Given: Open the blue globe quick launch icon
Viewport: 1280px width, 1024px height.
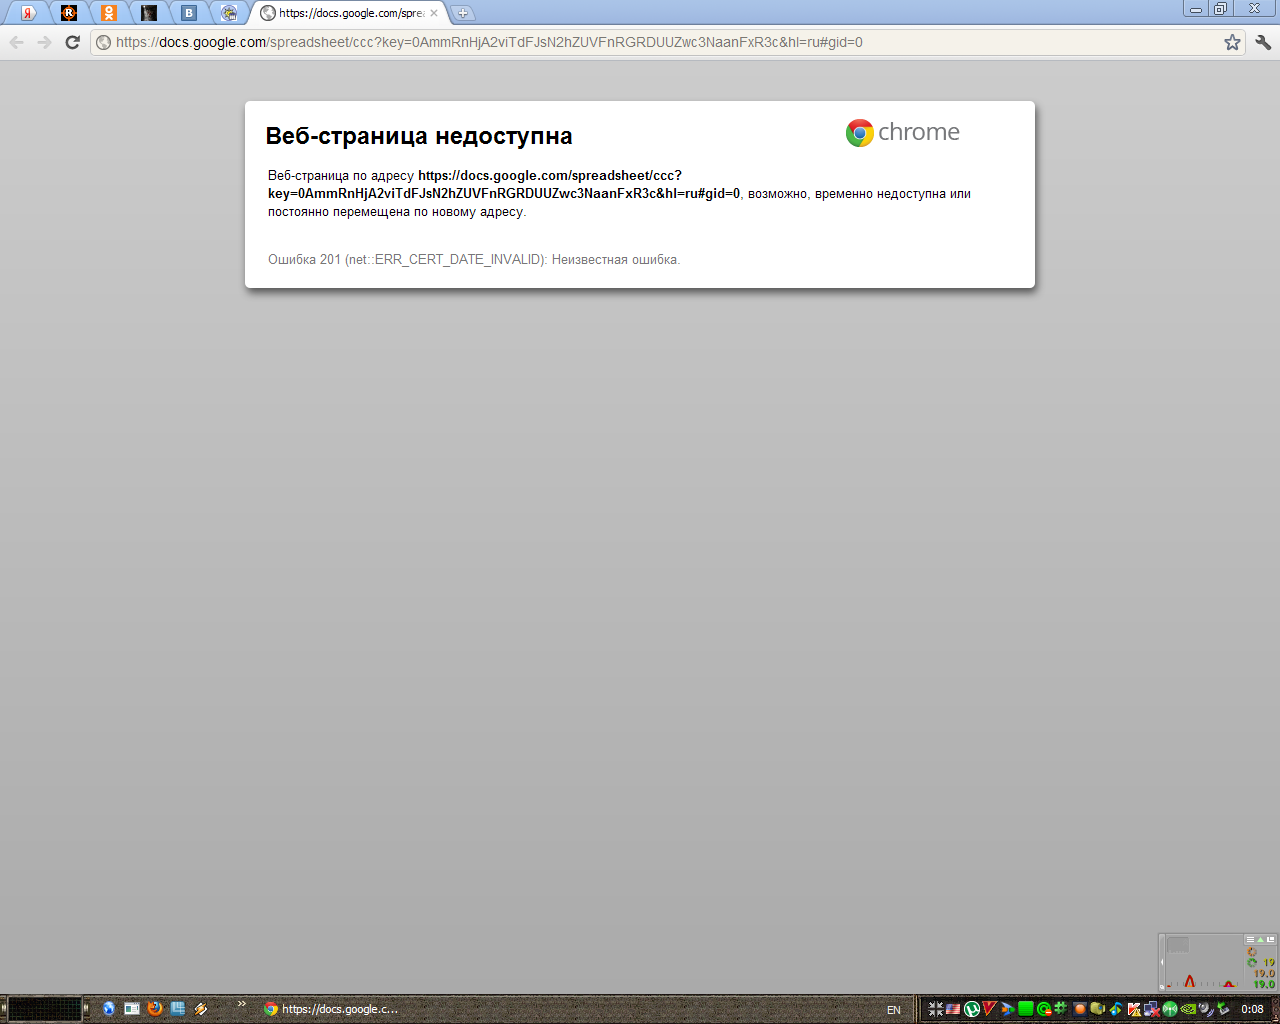Looking at the screenshot, I should point(109,1009).
